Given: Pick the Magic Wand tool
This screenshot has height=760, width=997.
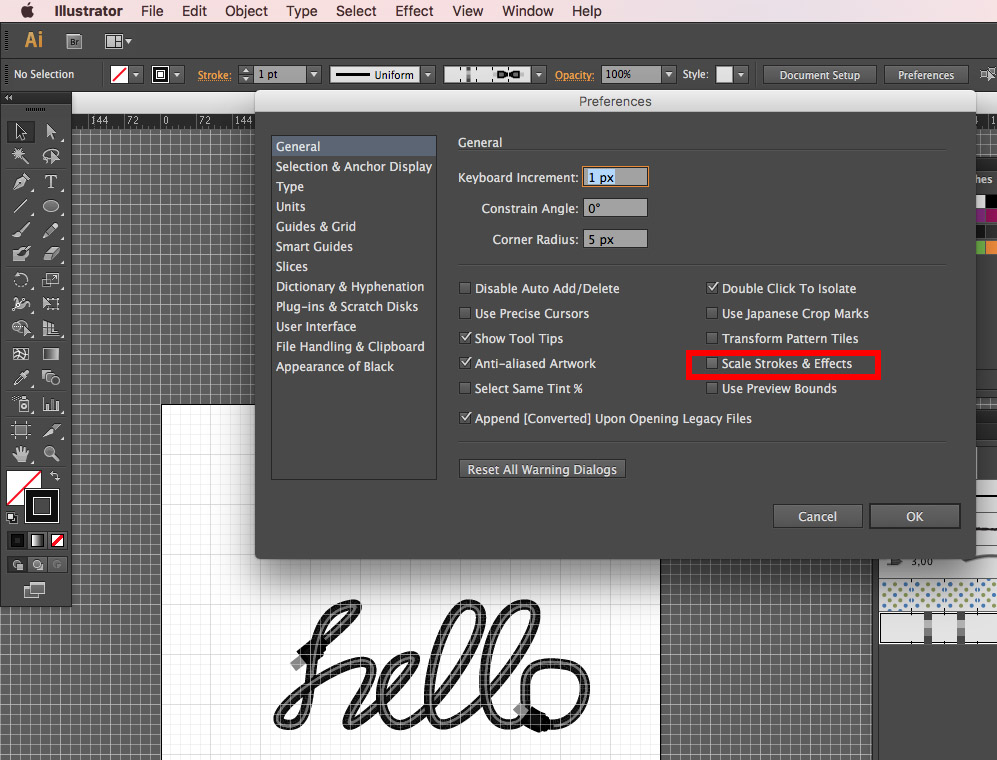Looking at the screenshot, I should [21, 157].
